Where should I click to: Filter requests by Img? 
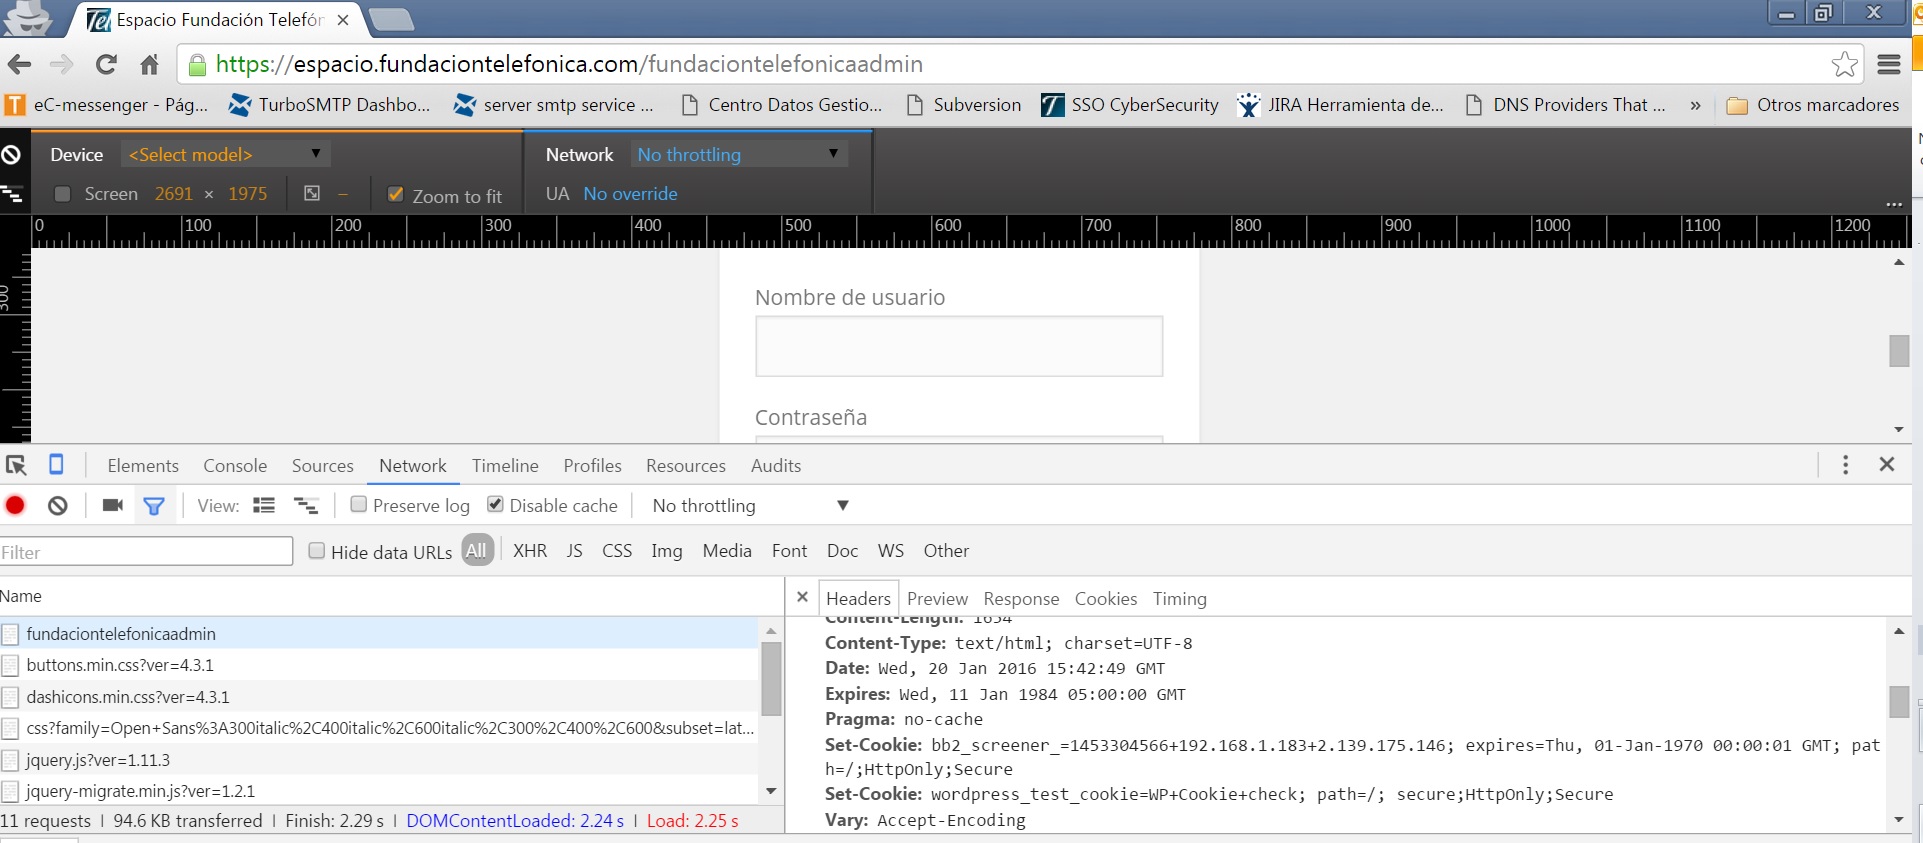coord(667,551)
